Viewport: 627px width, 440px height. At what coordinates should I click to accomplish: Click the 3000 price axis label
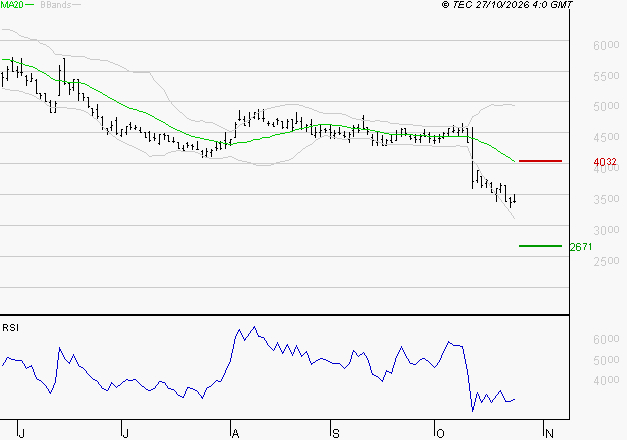[606, 230]
